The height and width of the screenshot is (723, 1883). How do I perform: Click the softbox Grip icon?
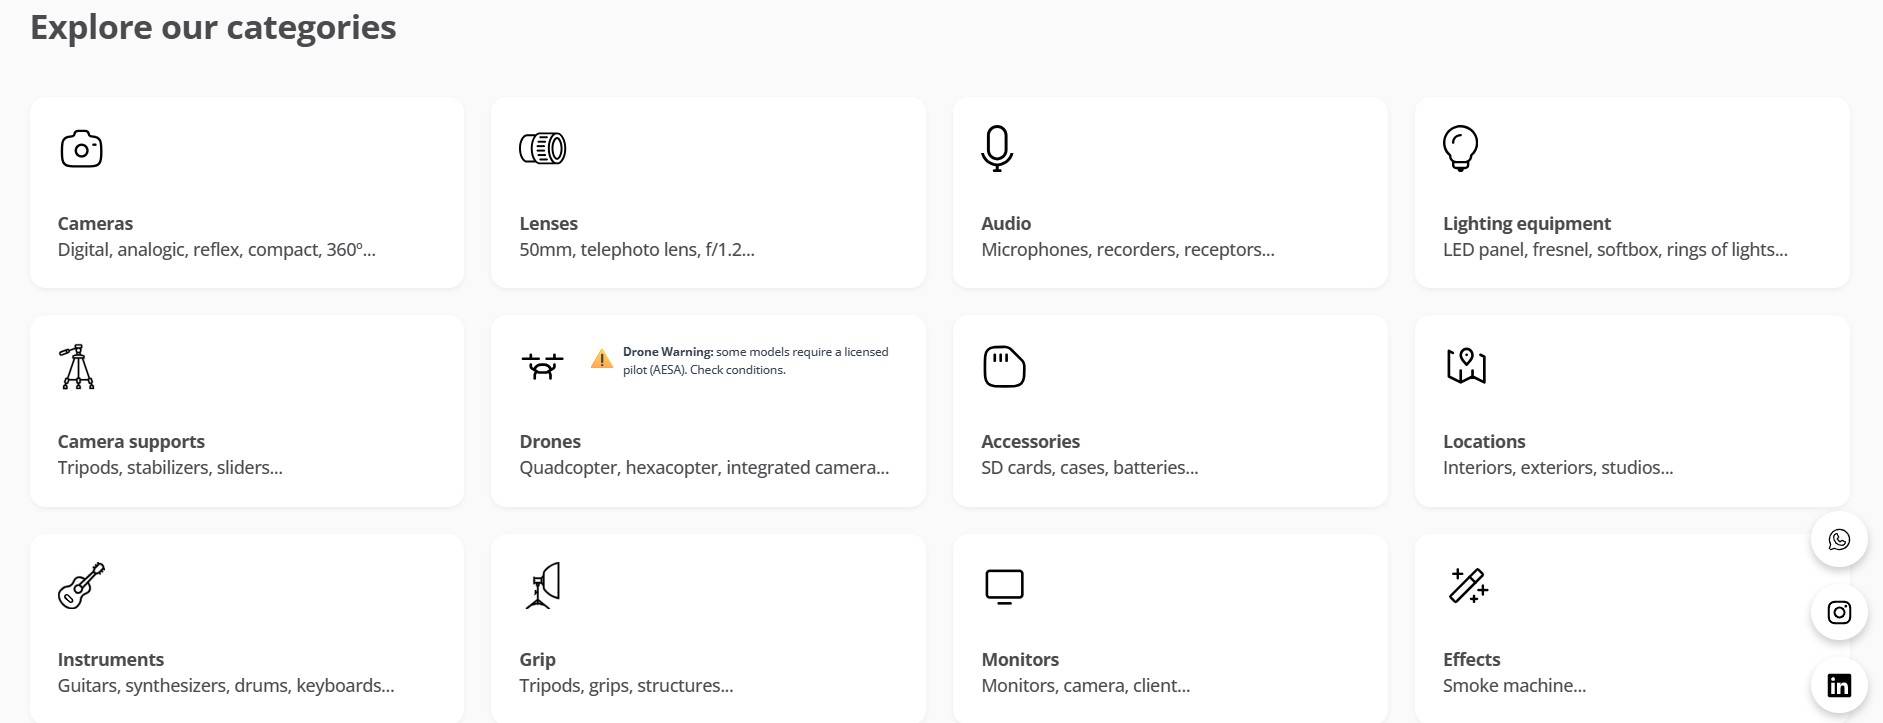(543, 586)
